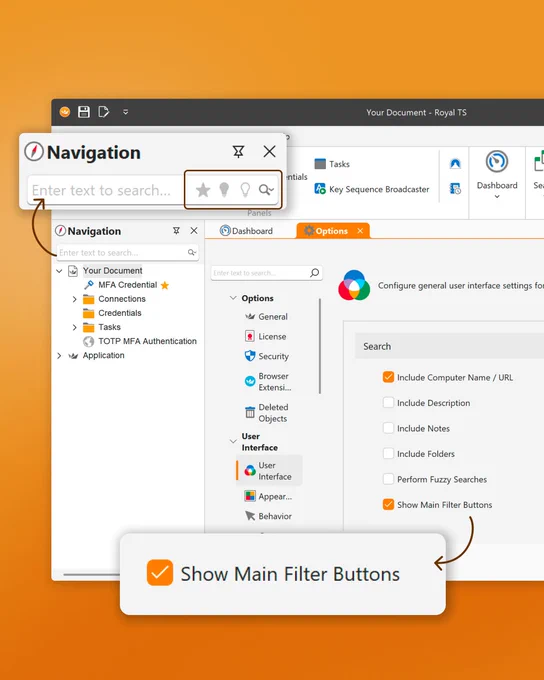Select the Application item in tree
This screenshot has height=680, width=544.
coord(104,355)
